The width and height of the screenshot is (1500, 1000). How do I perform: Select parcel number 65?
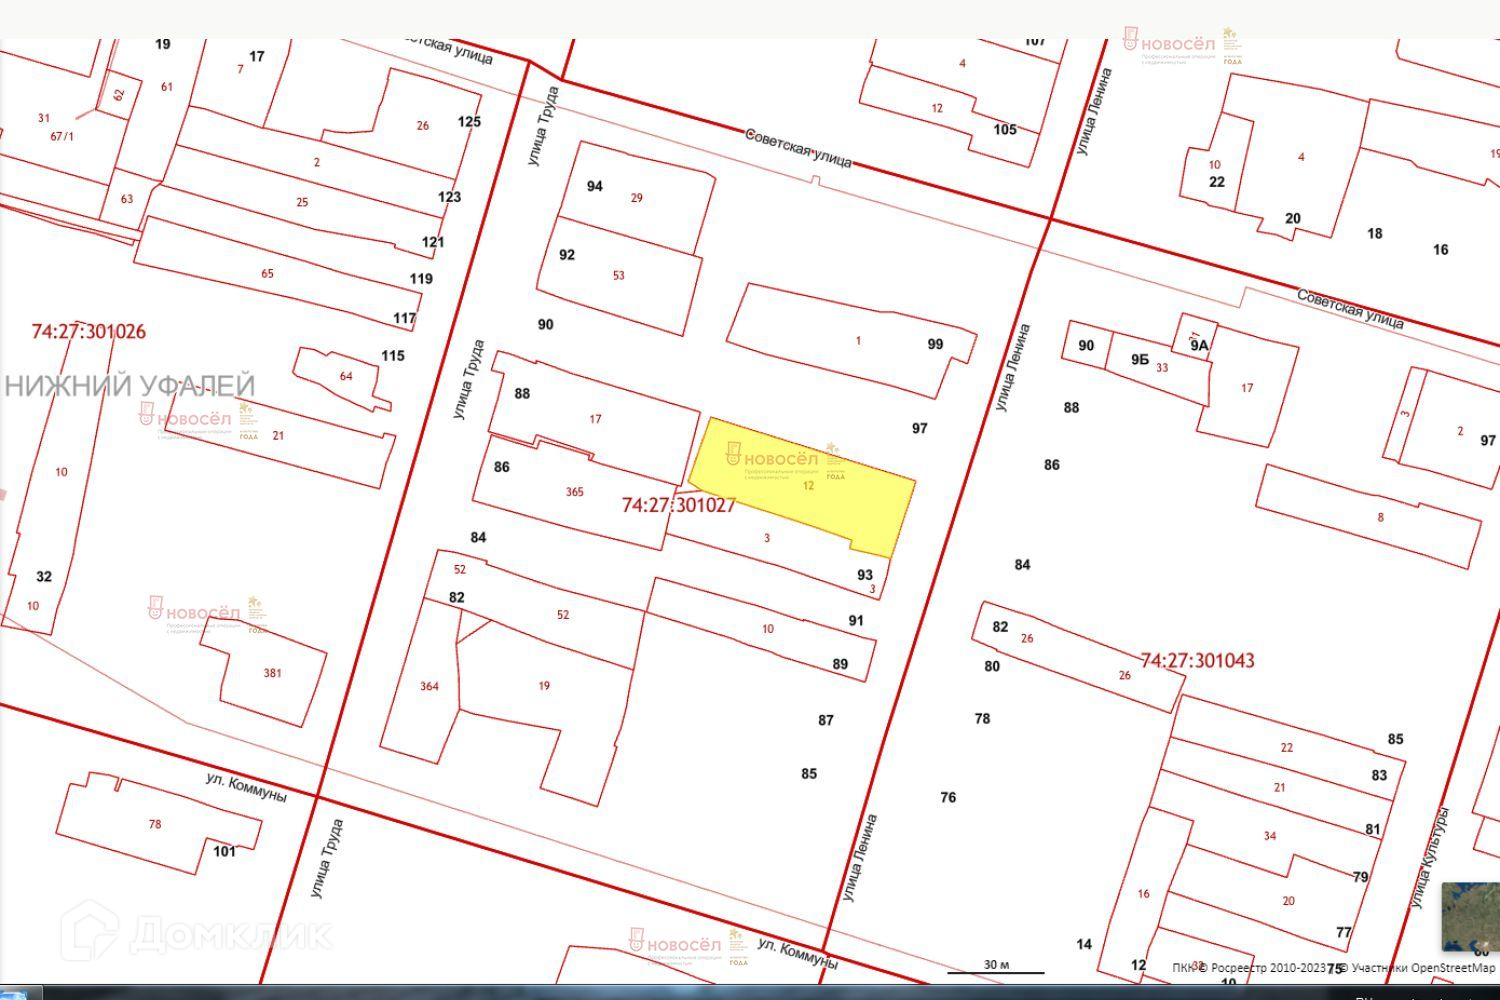coord(267,274)
